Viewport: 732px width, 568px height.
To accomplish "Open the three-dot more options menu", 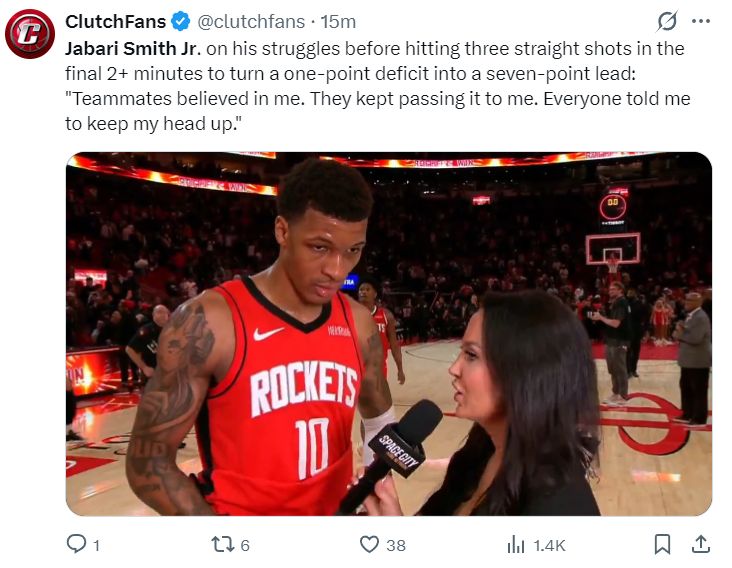I will pyautogui.click(x=701, y=21).
